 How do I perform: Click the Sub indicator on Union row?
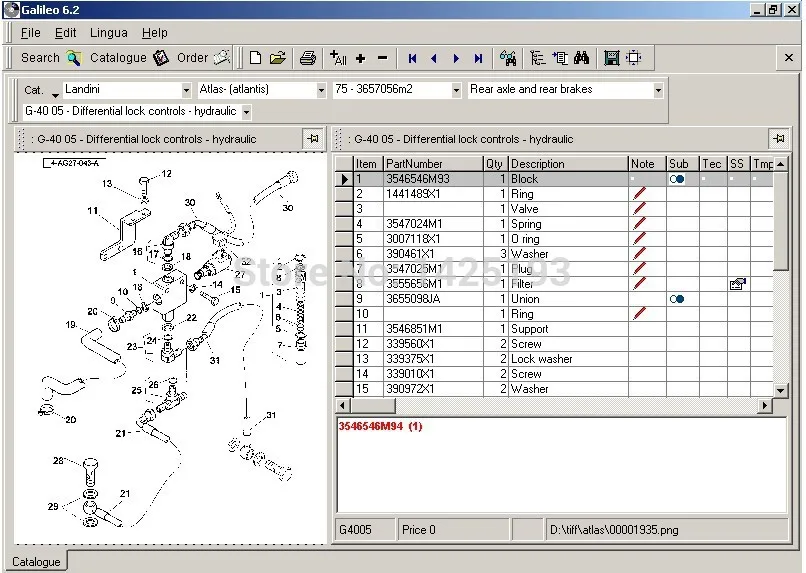tap(677, 299)
